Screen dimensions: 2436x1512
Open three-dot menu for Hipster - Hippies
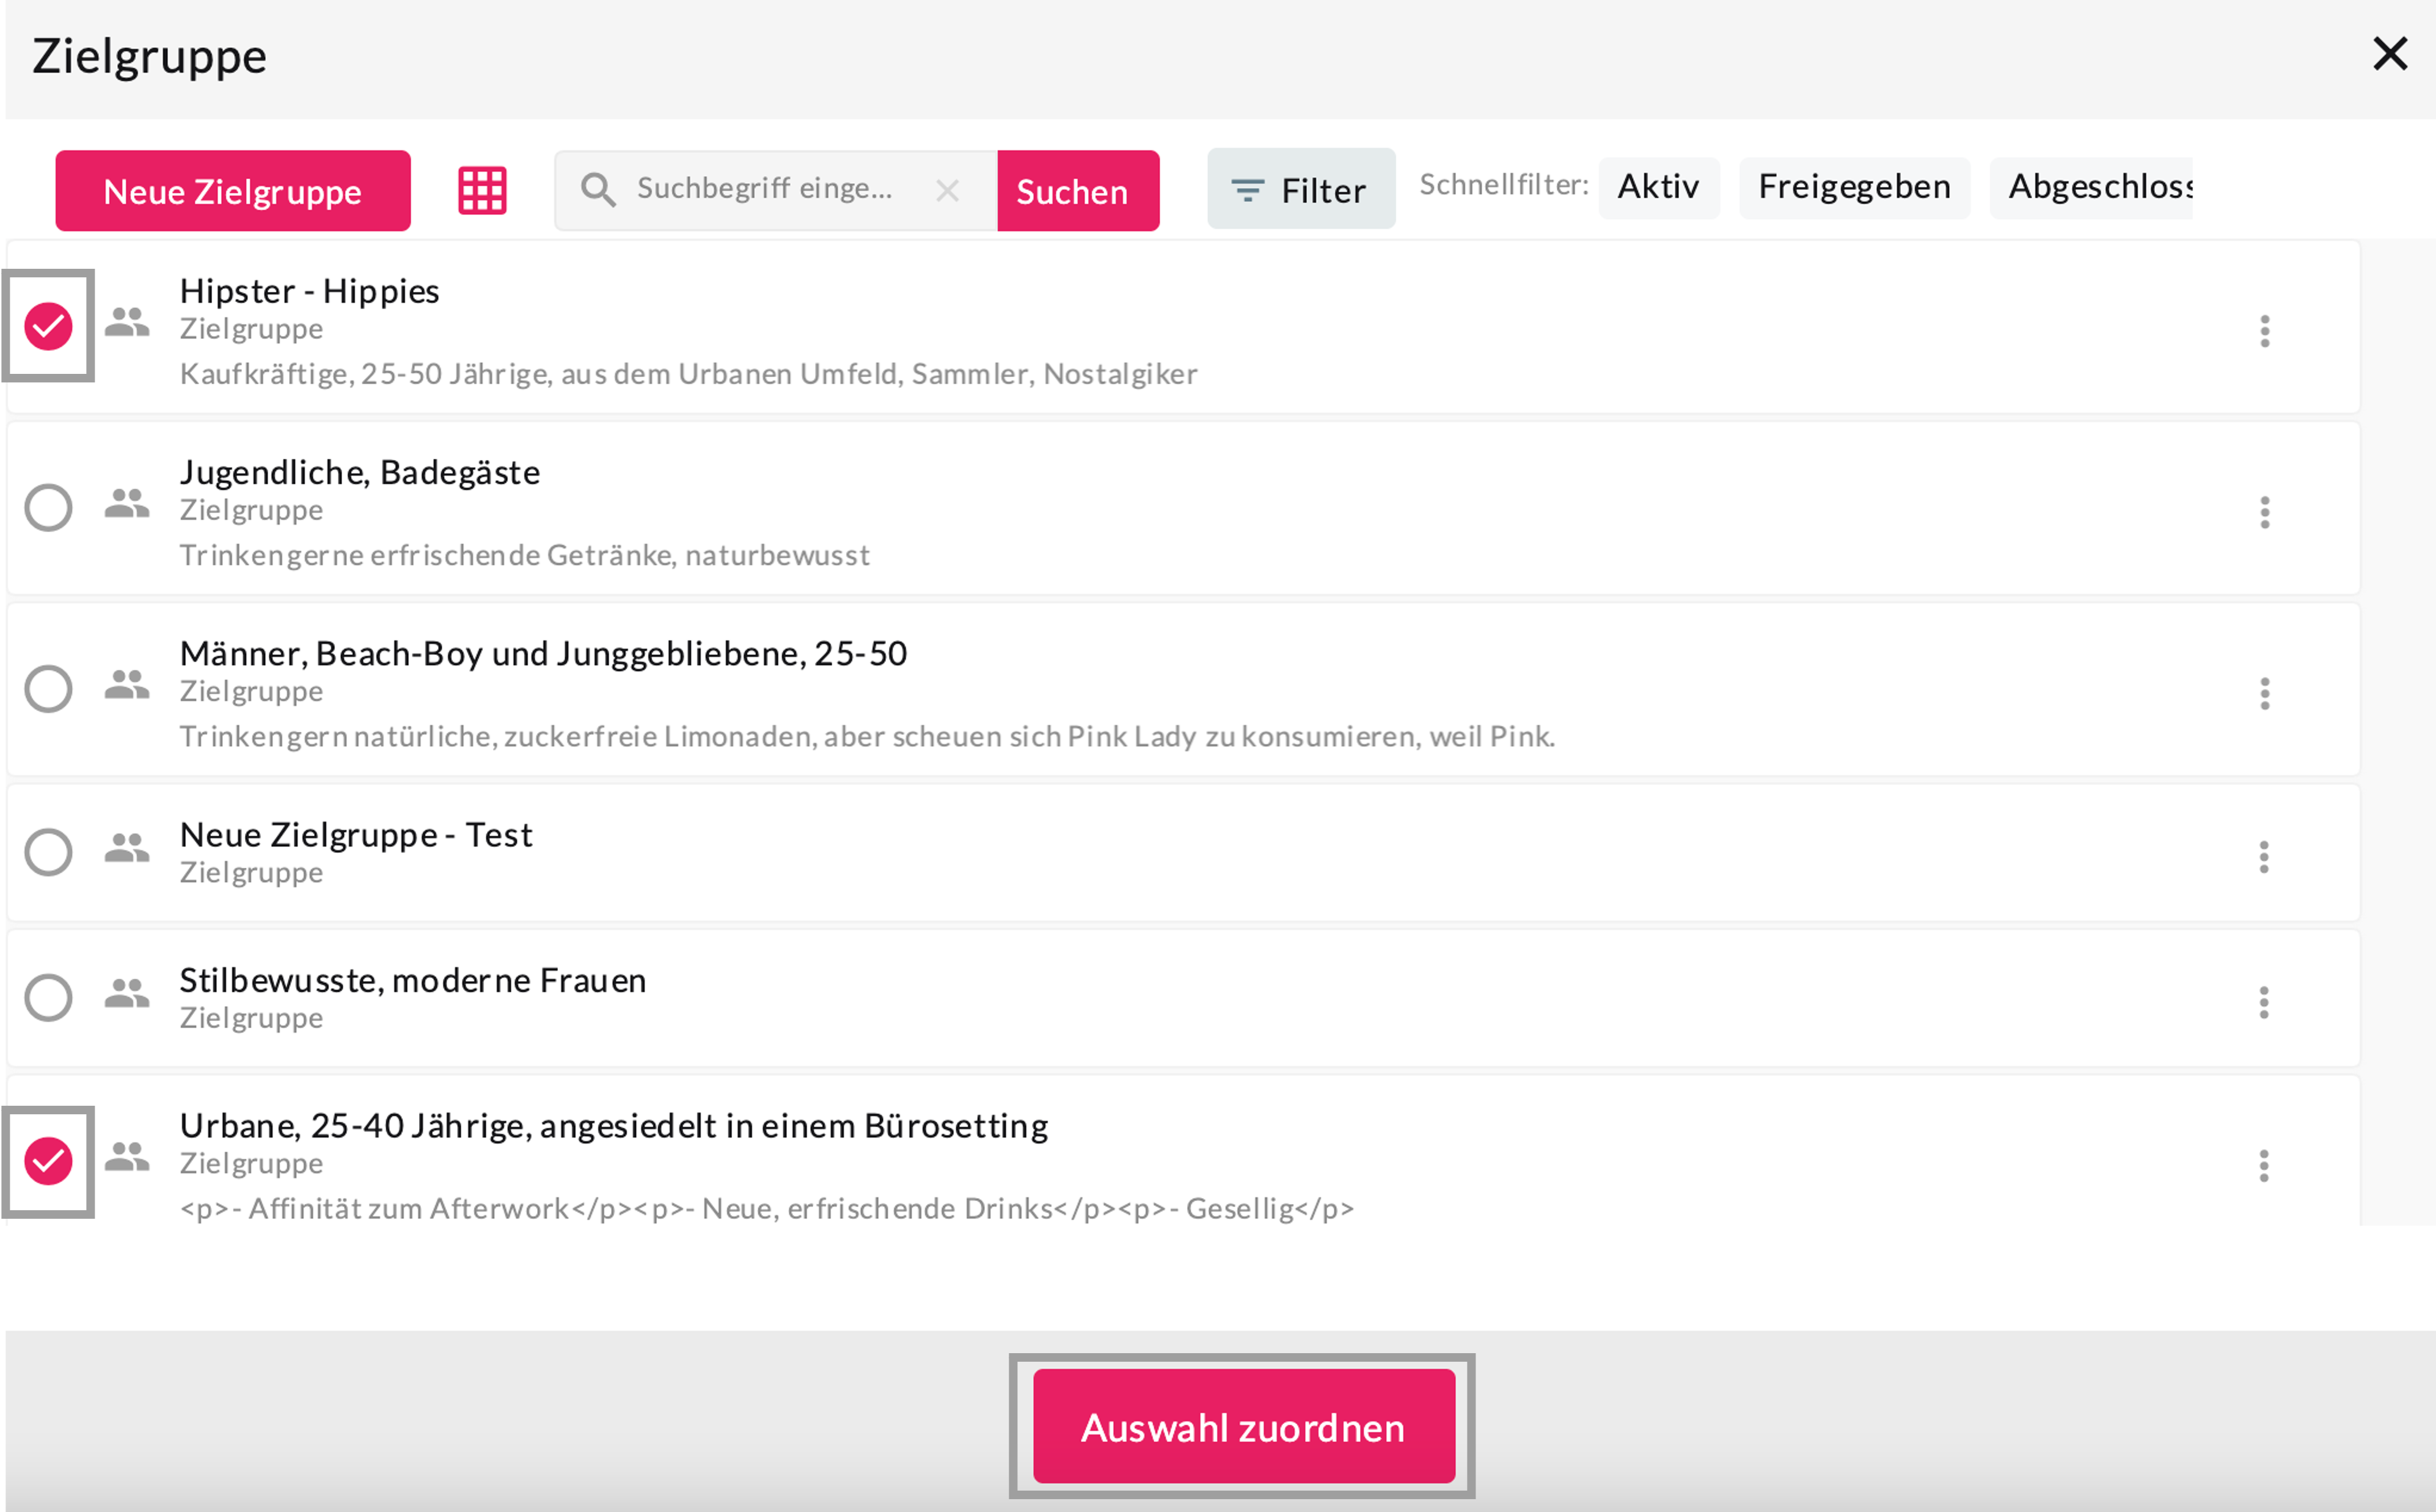point(2264,331)
